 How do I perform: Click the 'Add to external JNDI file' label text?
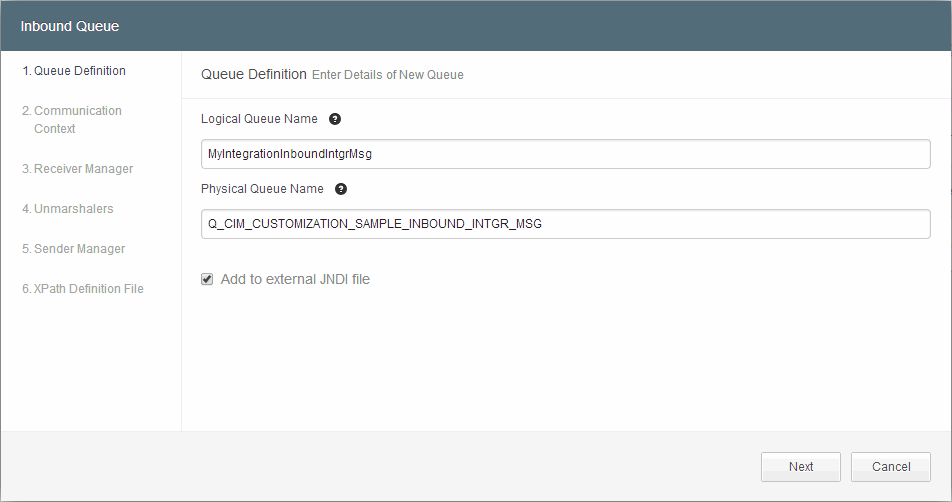coord(295,279)
